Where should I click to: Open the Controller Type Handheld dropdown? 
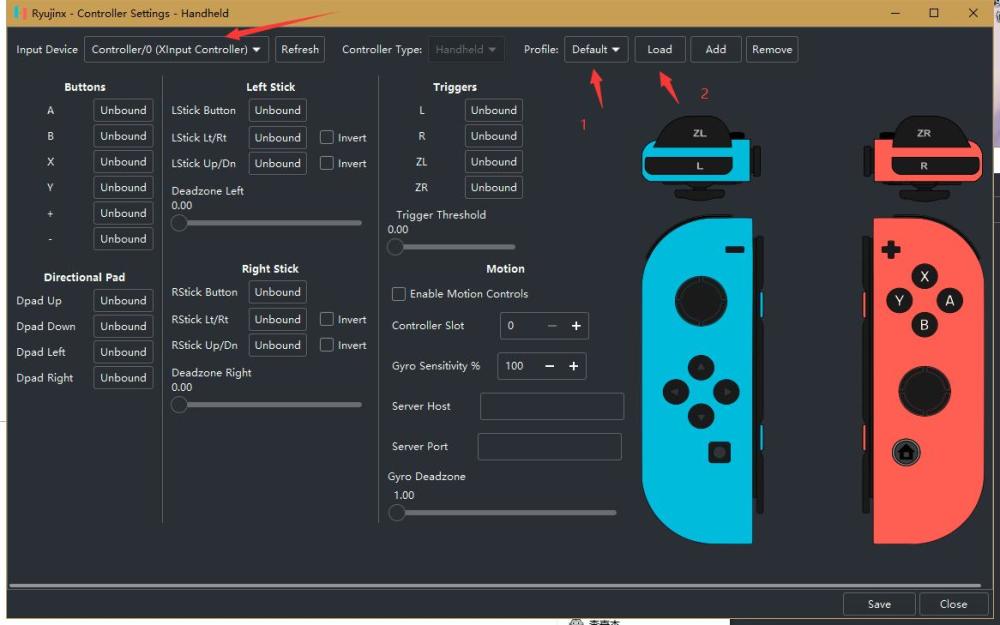pos(466,49)
